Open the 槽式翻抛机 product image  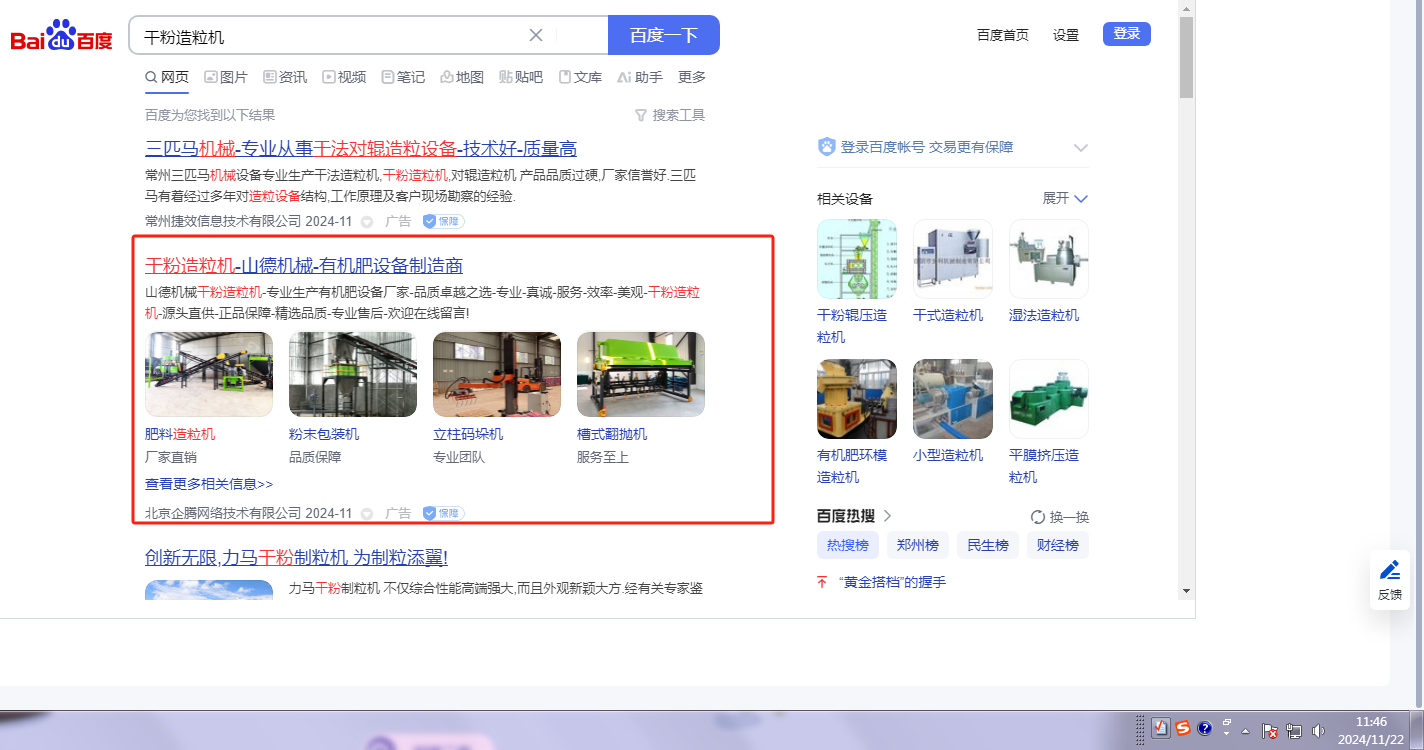coord(641,374)
